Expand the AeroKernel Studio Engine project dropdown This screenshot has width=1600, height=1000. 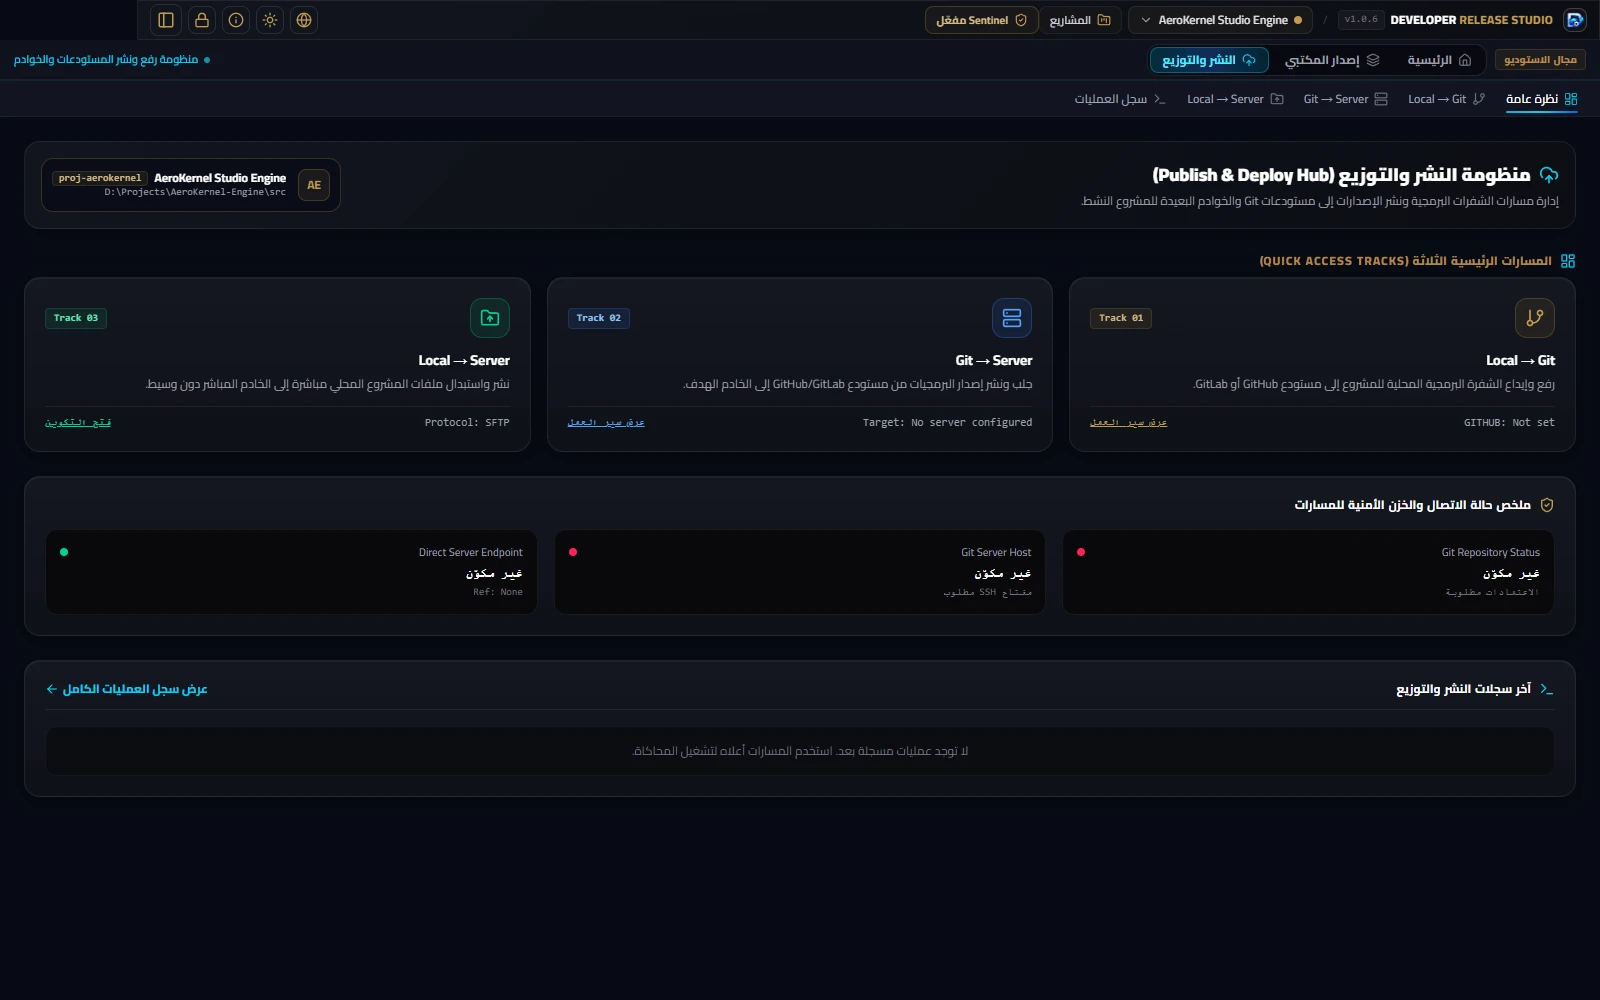click(x=1221, y=20)
